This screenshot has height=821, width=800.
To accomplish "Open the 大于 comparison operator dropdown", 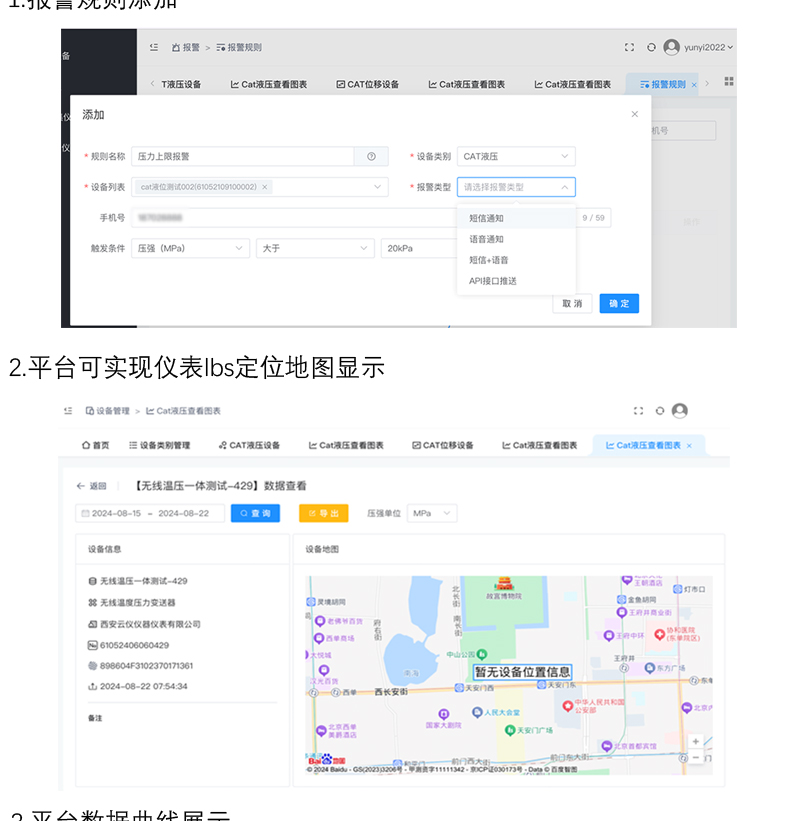I will pos(314,248).
